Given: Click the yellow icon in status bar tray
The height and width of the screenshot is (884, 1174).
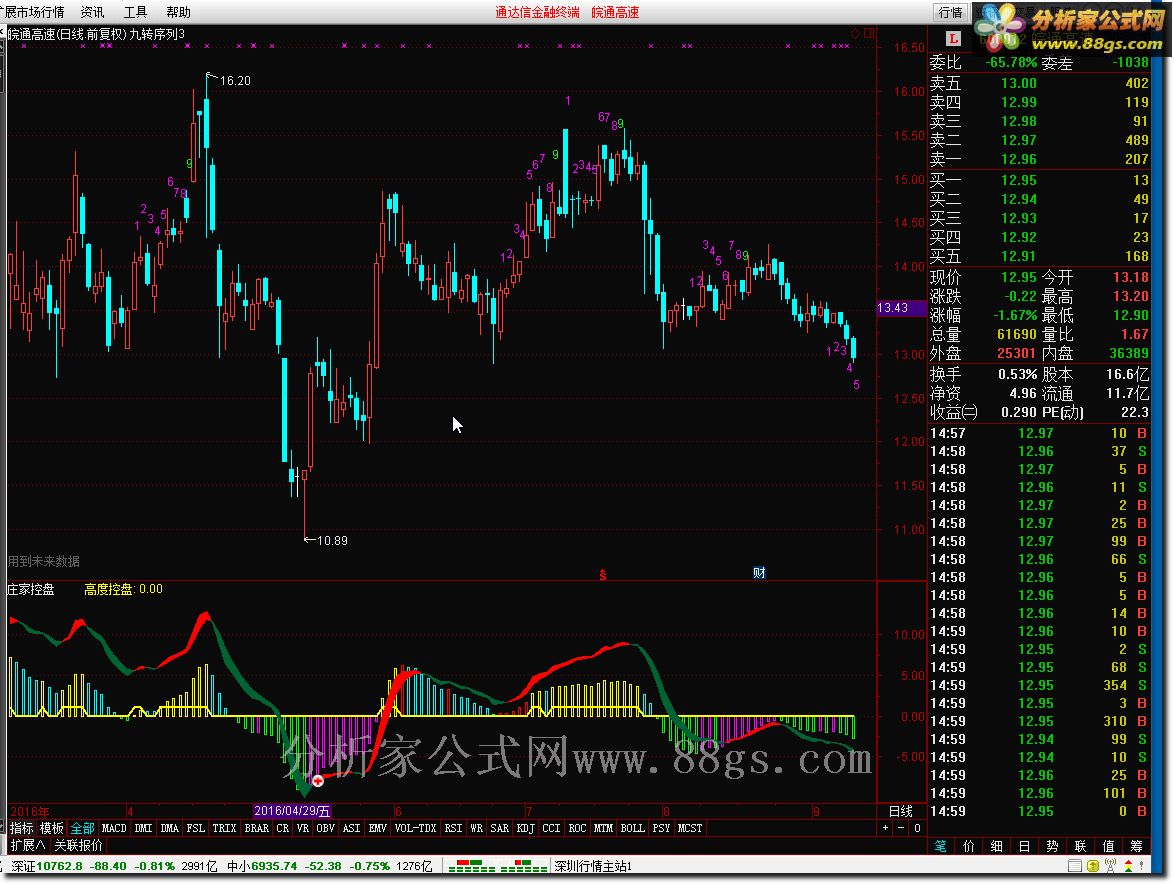Looking at the screenshot, I should (1092, 866).
